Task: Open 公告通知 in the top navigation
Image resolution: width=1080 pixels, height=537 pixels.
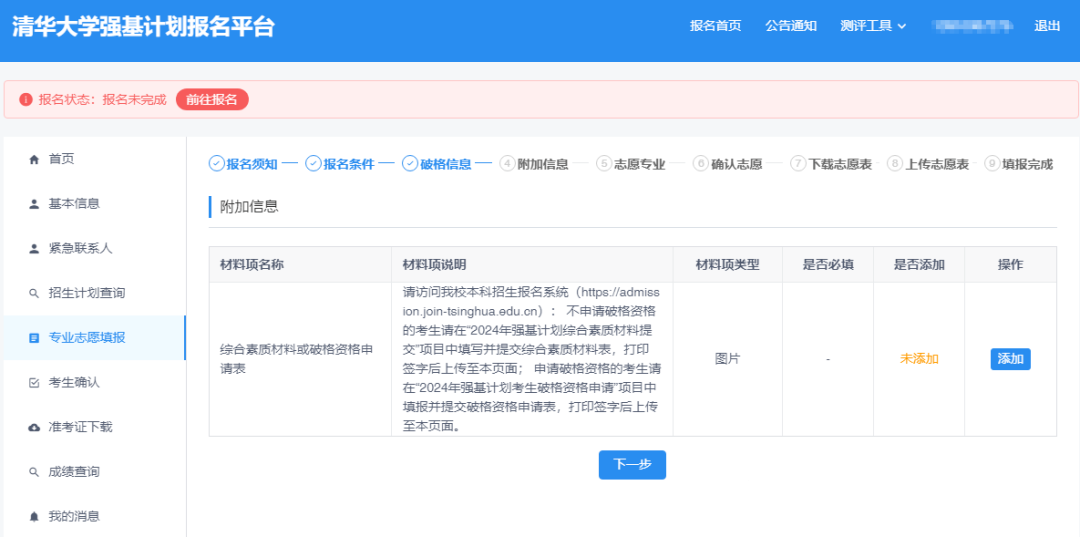Action: click(x=791, y=26)
